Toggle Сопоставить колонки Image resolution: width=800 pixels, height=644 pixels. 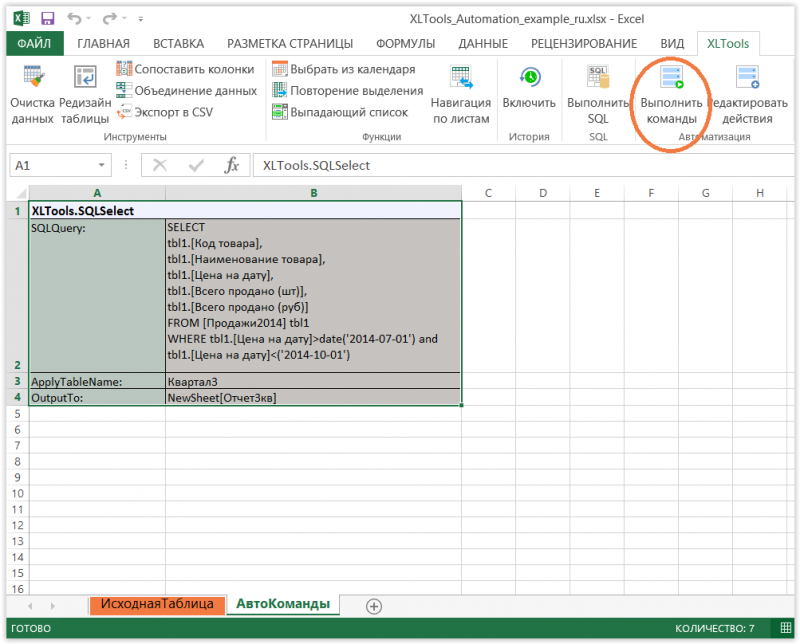click(180, 68)
